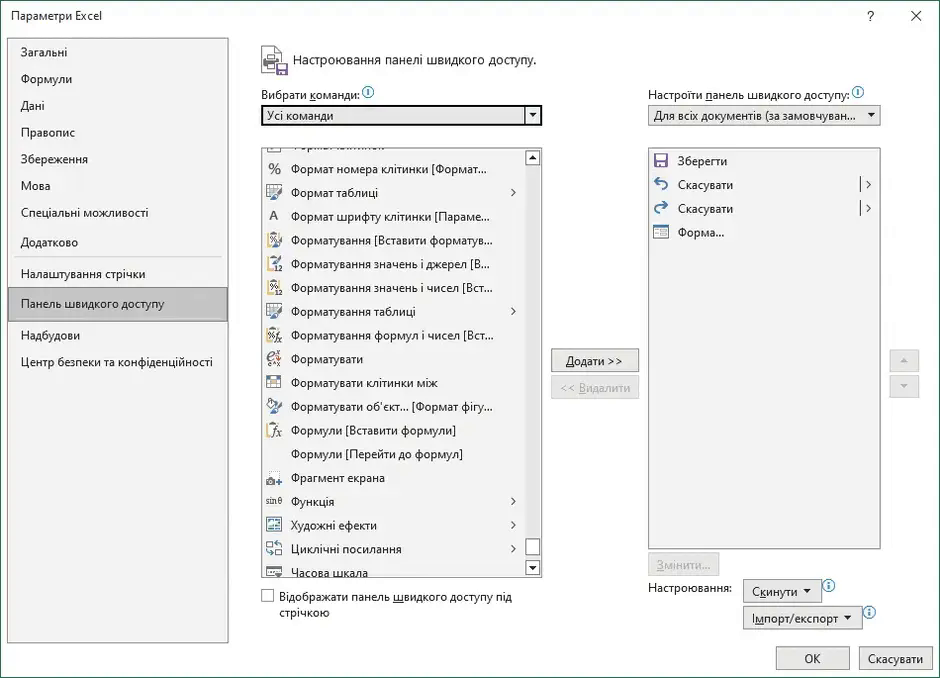This screenshot has width=940, height=678.
Task: Click the help question mark icon
Action: point(870,16)
